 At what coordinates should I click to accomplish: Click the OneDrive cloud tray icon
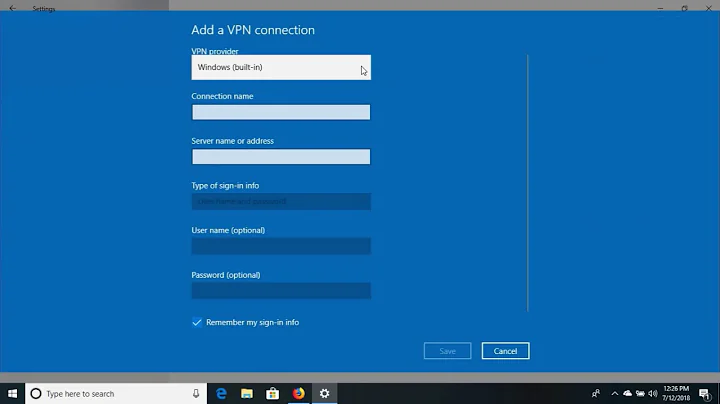(x=627, y=393)
